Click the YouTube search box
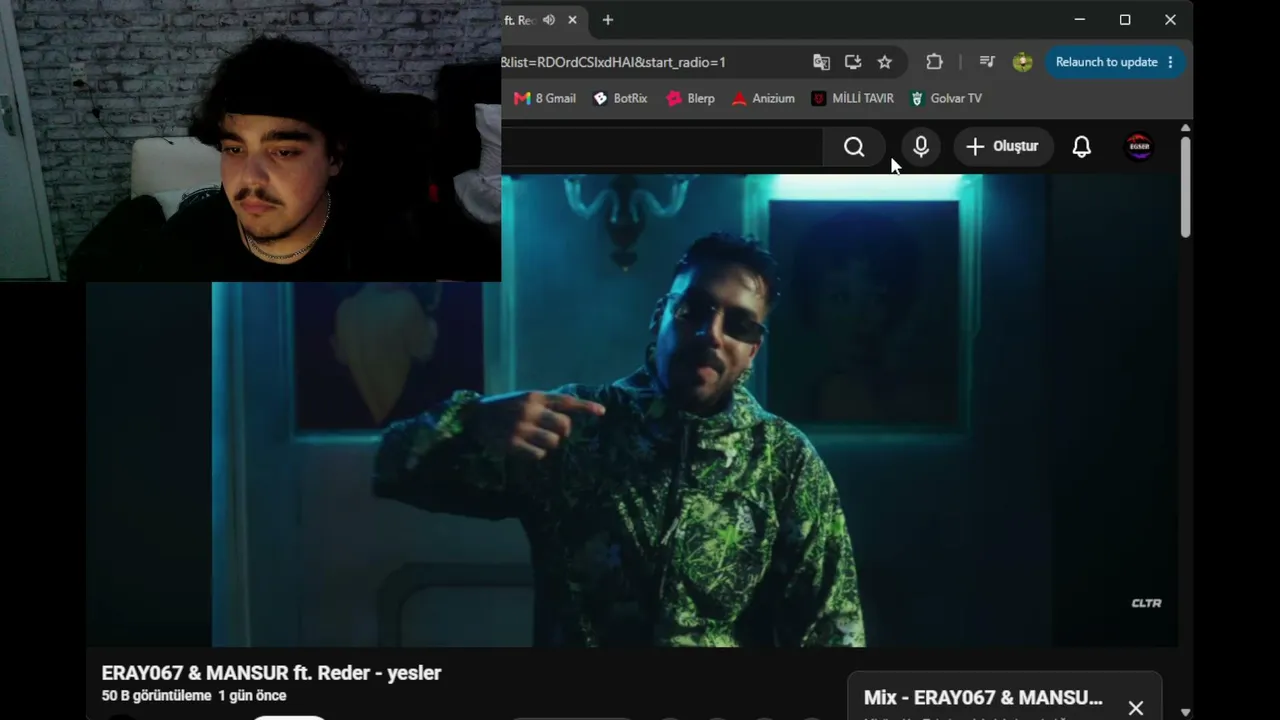This screenshot has width=1280, height=720. point(661,147)
